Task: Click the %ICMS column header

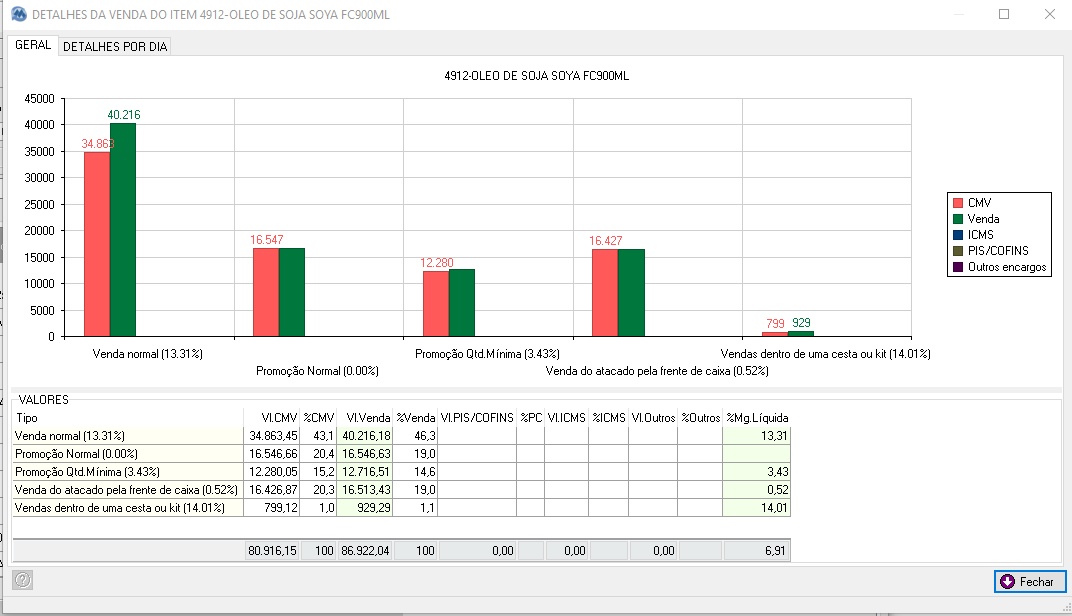Action: tap(608, 418)
